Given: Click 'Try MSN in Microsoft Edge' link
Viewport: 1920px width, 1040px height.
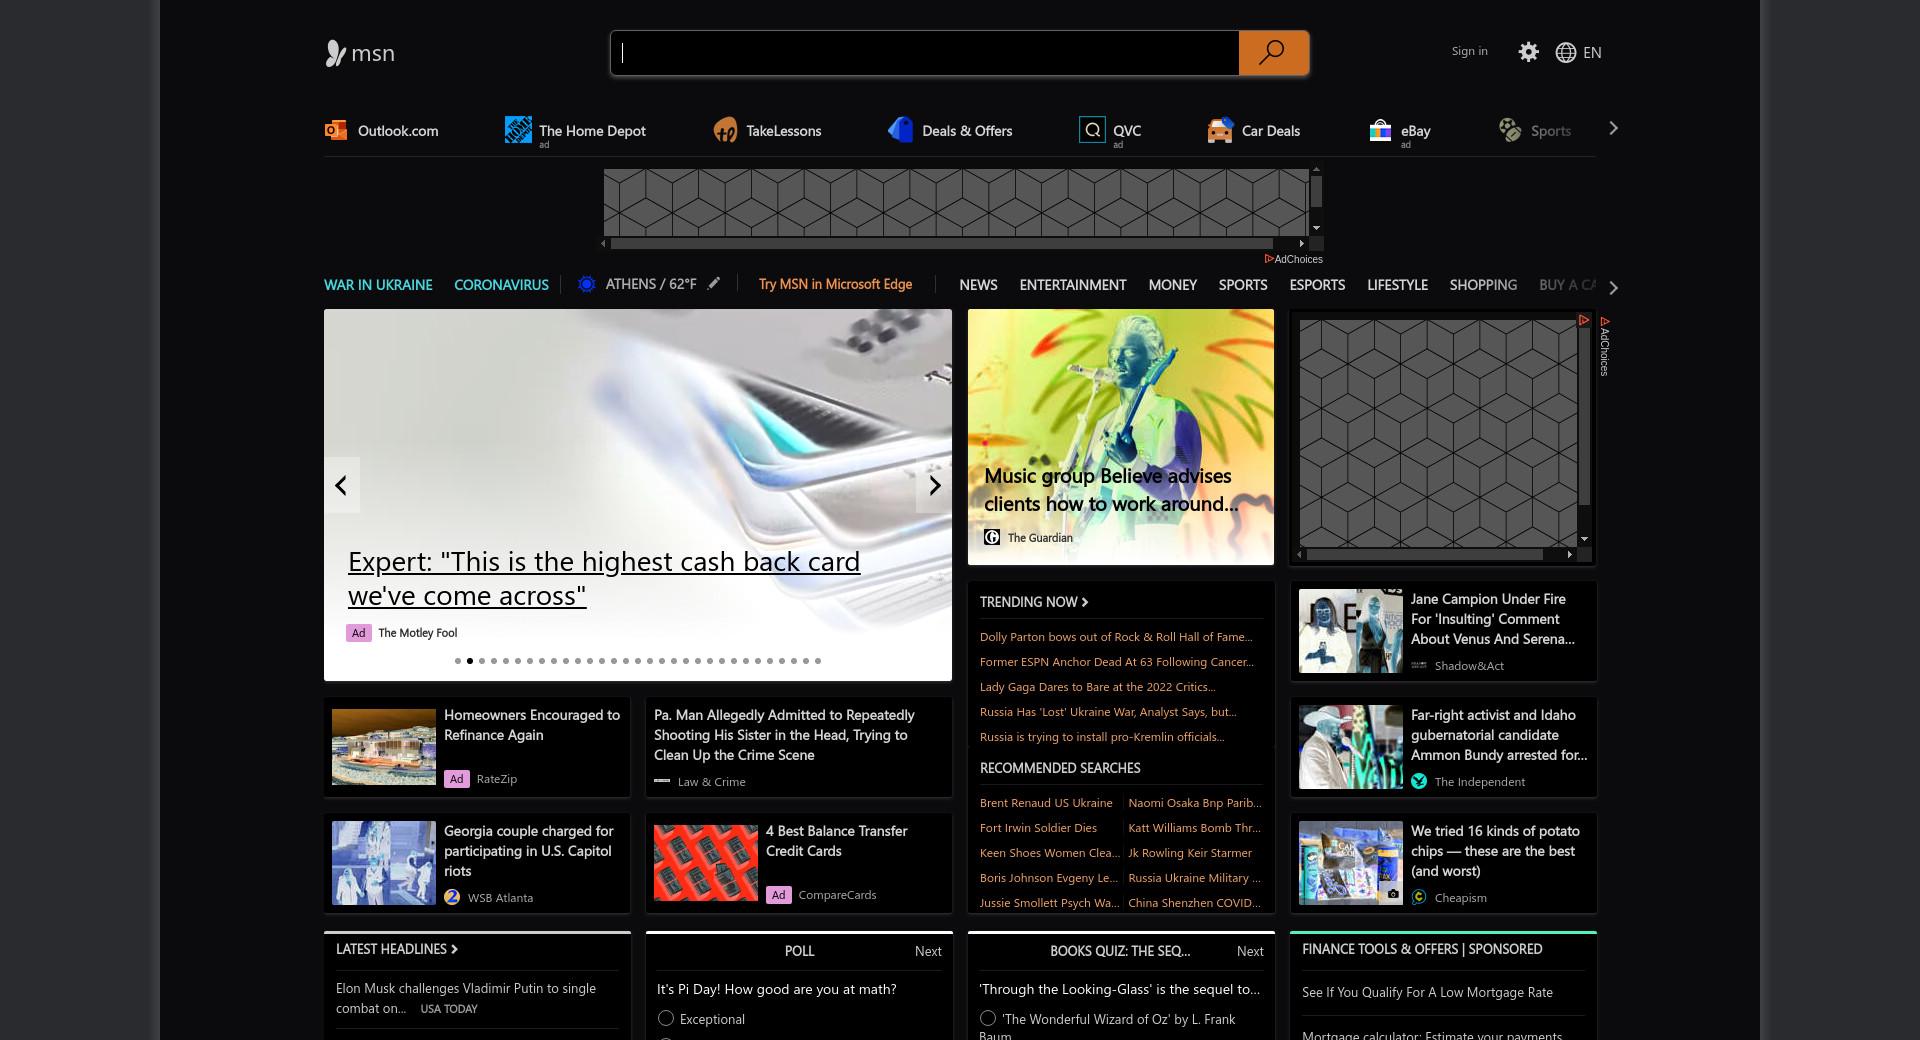Looking at the screenshot, I should coord(835,284).
